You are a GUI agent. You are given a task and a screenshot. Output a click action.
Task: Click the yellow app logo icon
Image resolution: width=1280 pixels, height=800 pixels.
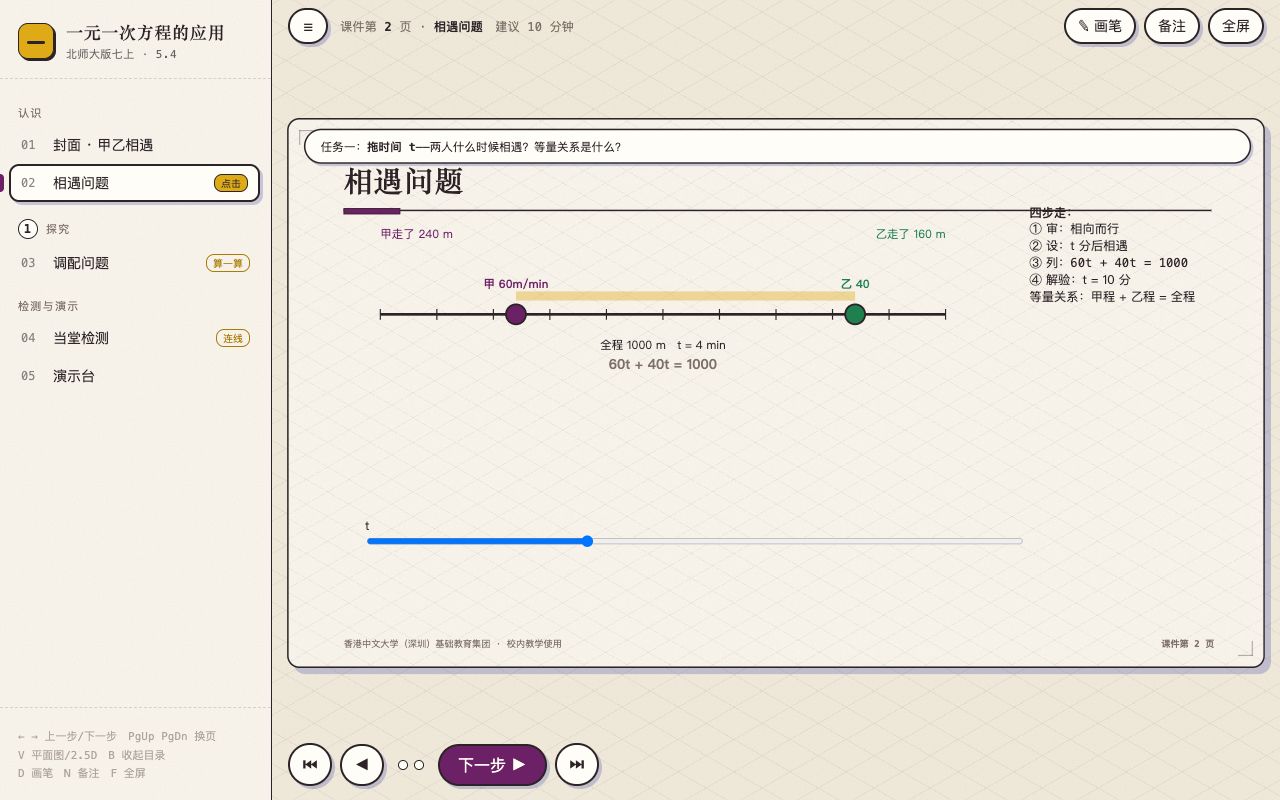[x=36, y=42]
